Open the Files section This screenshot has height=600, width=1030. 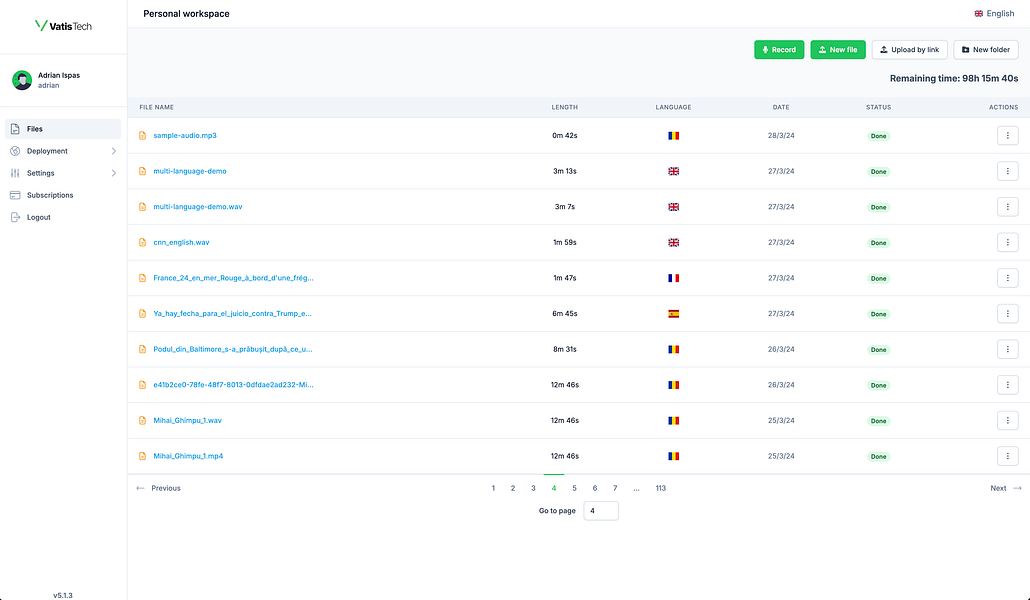point(63,129)
